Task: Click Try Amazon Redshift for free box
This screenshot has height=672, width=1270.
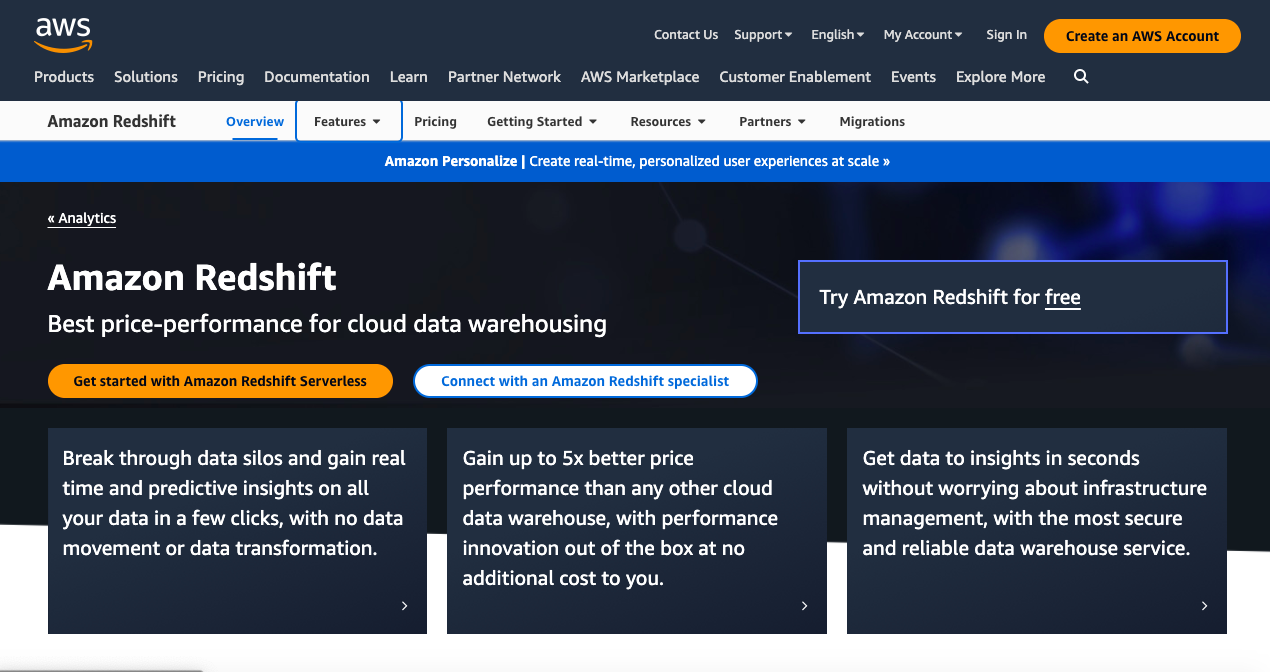Action: [1012, 297]
